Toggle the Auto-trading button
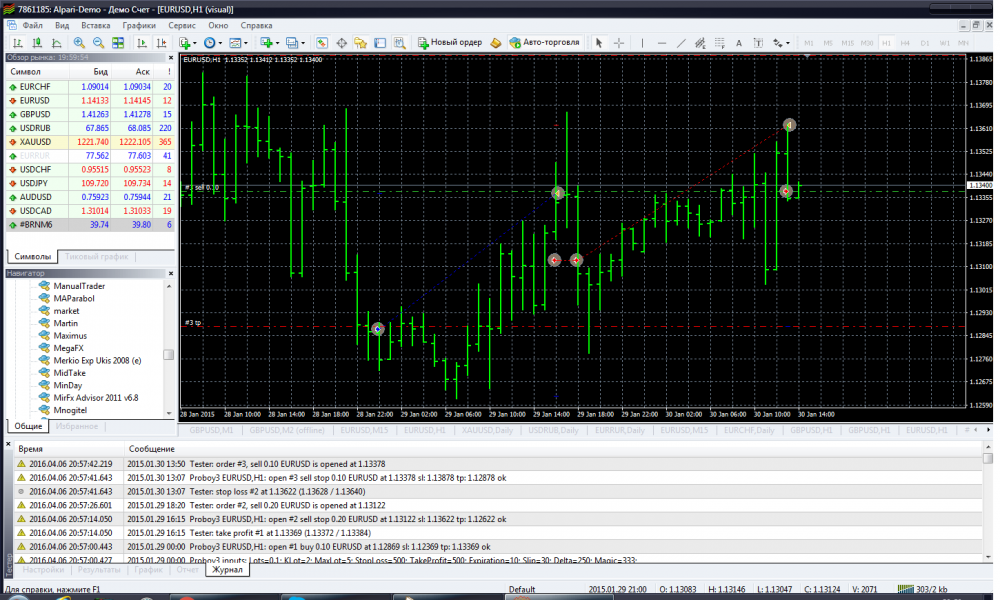This screenshot has width=1000, height=600. click(x=544, y=43)
